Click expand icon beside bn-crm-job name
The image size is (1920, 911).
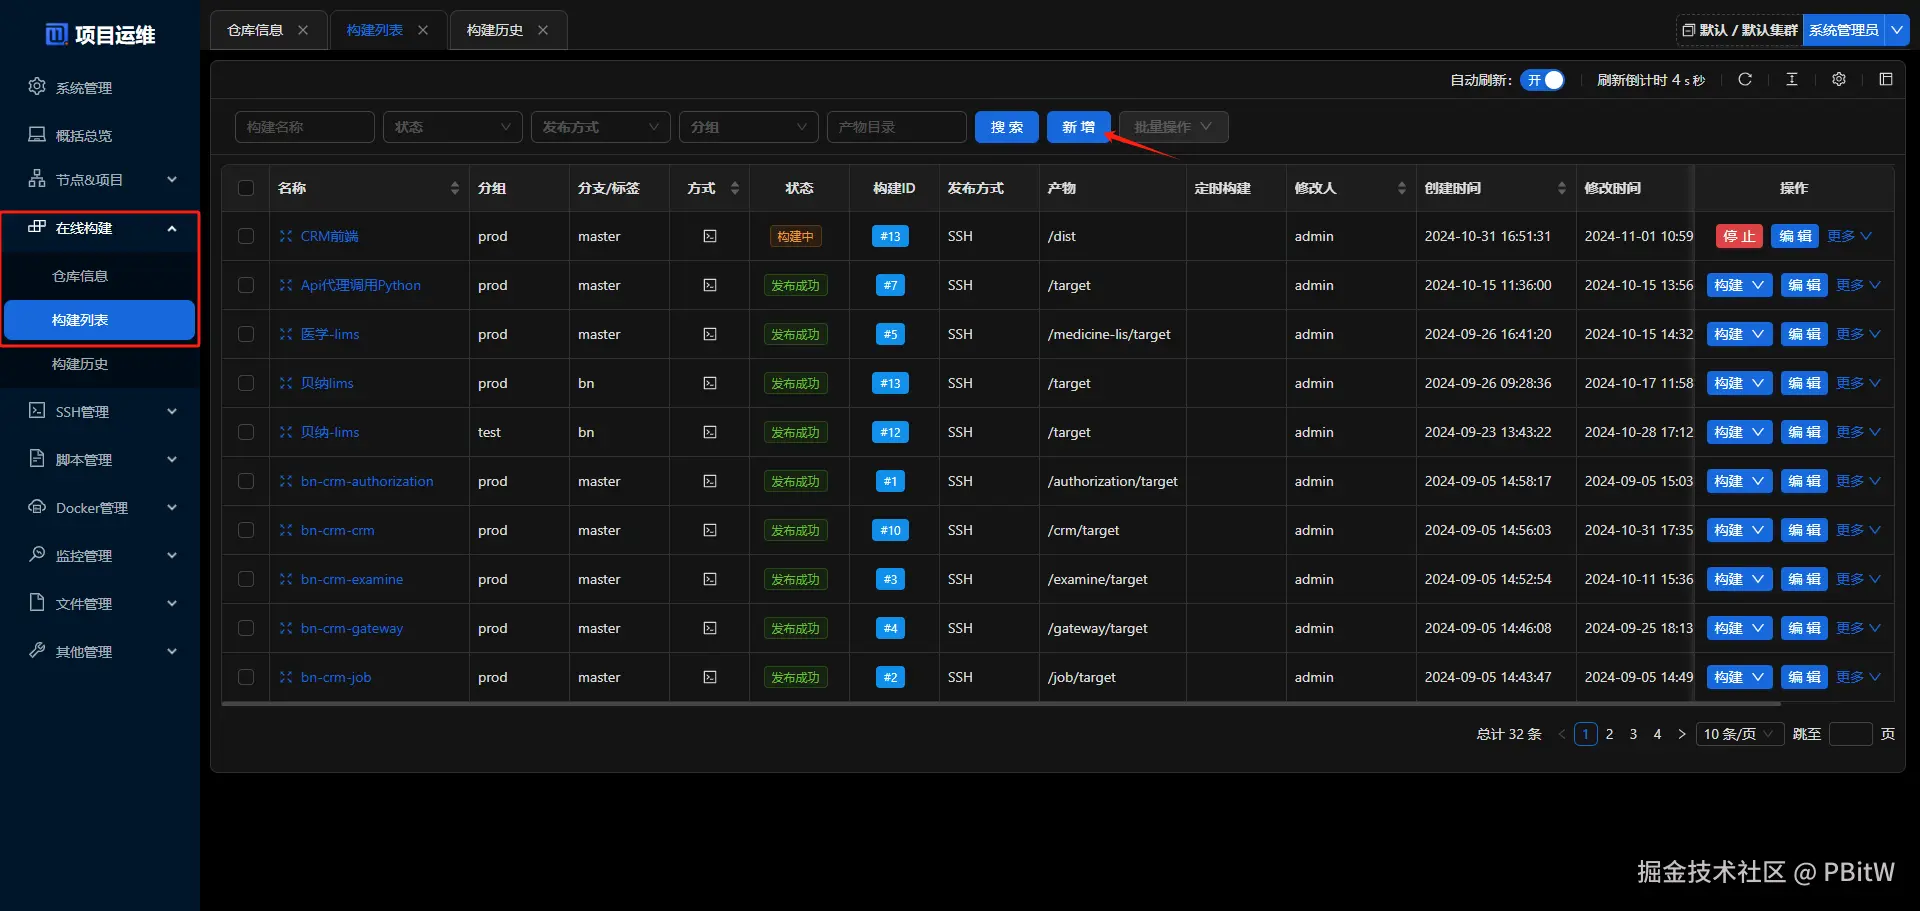[286, 677]
